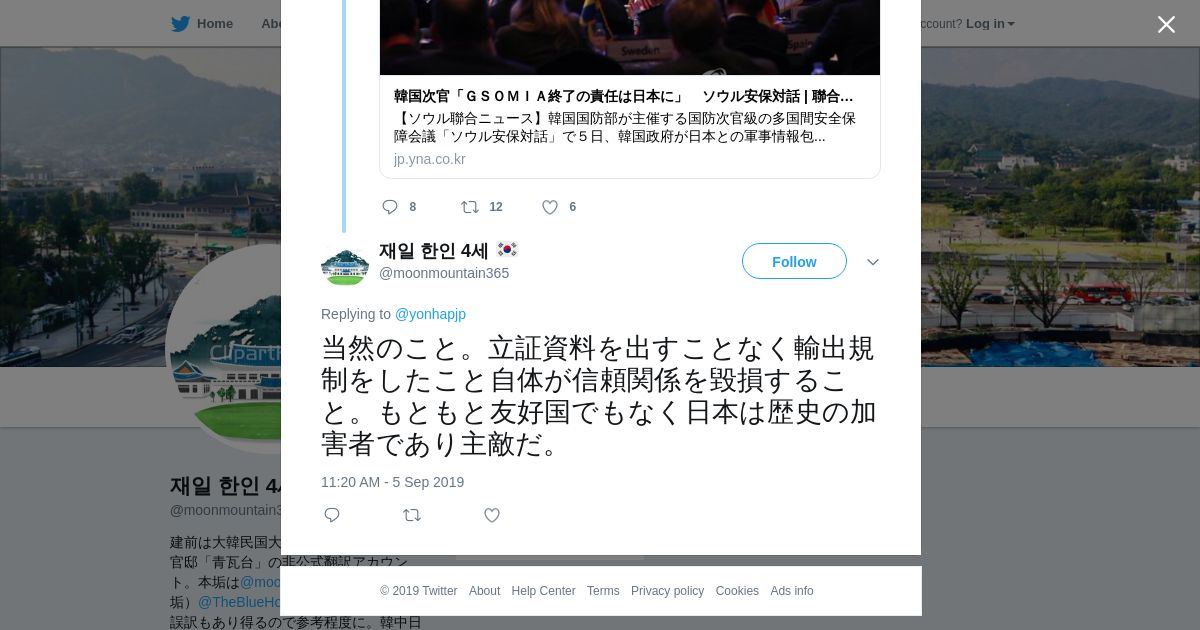Open the Log in dropdown
This screenshot has height=630, width=1200.
[x=990, y=24]
